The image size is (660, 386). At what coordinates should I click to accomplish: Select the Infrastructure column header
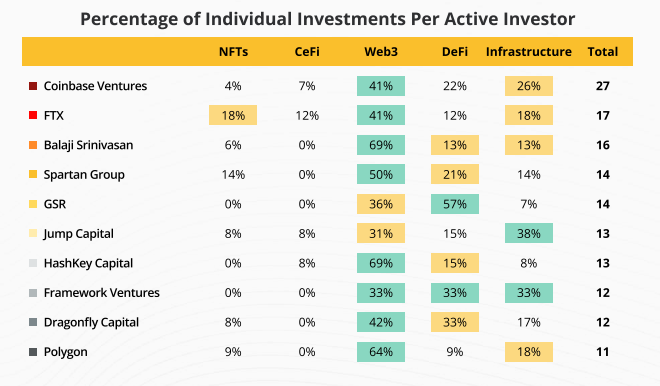pos(529,52)
